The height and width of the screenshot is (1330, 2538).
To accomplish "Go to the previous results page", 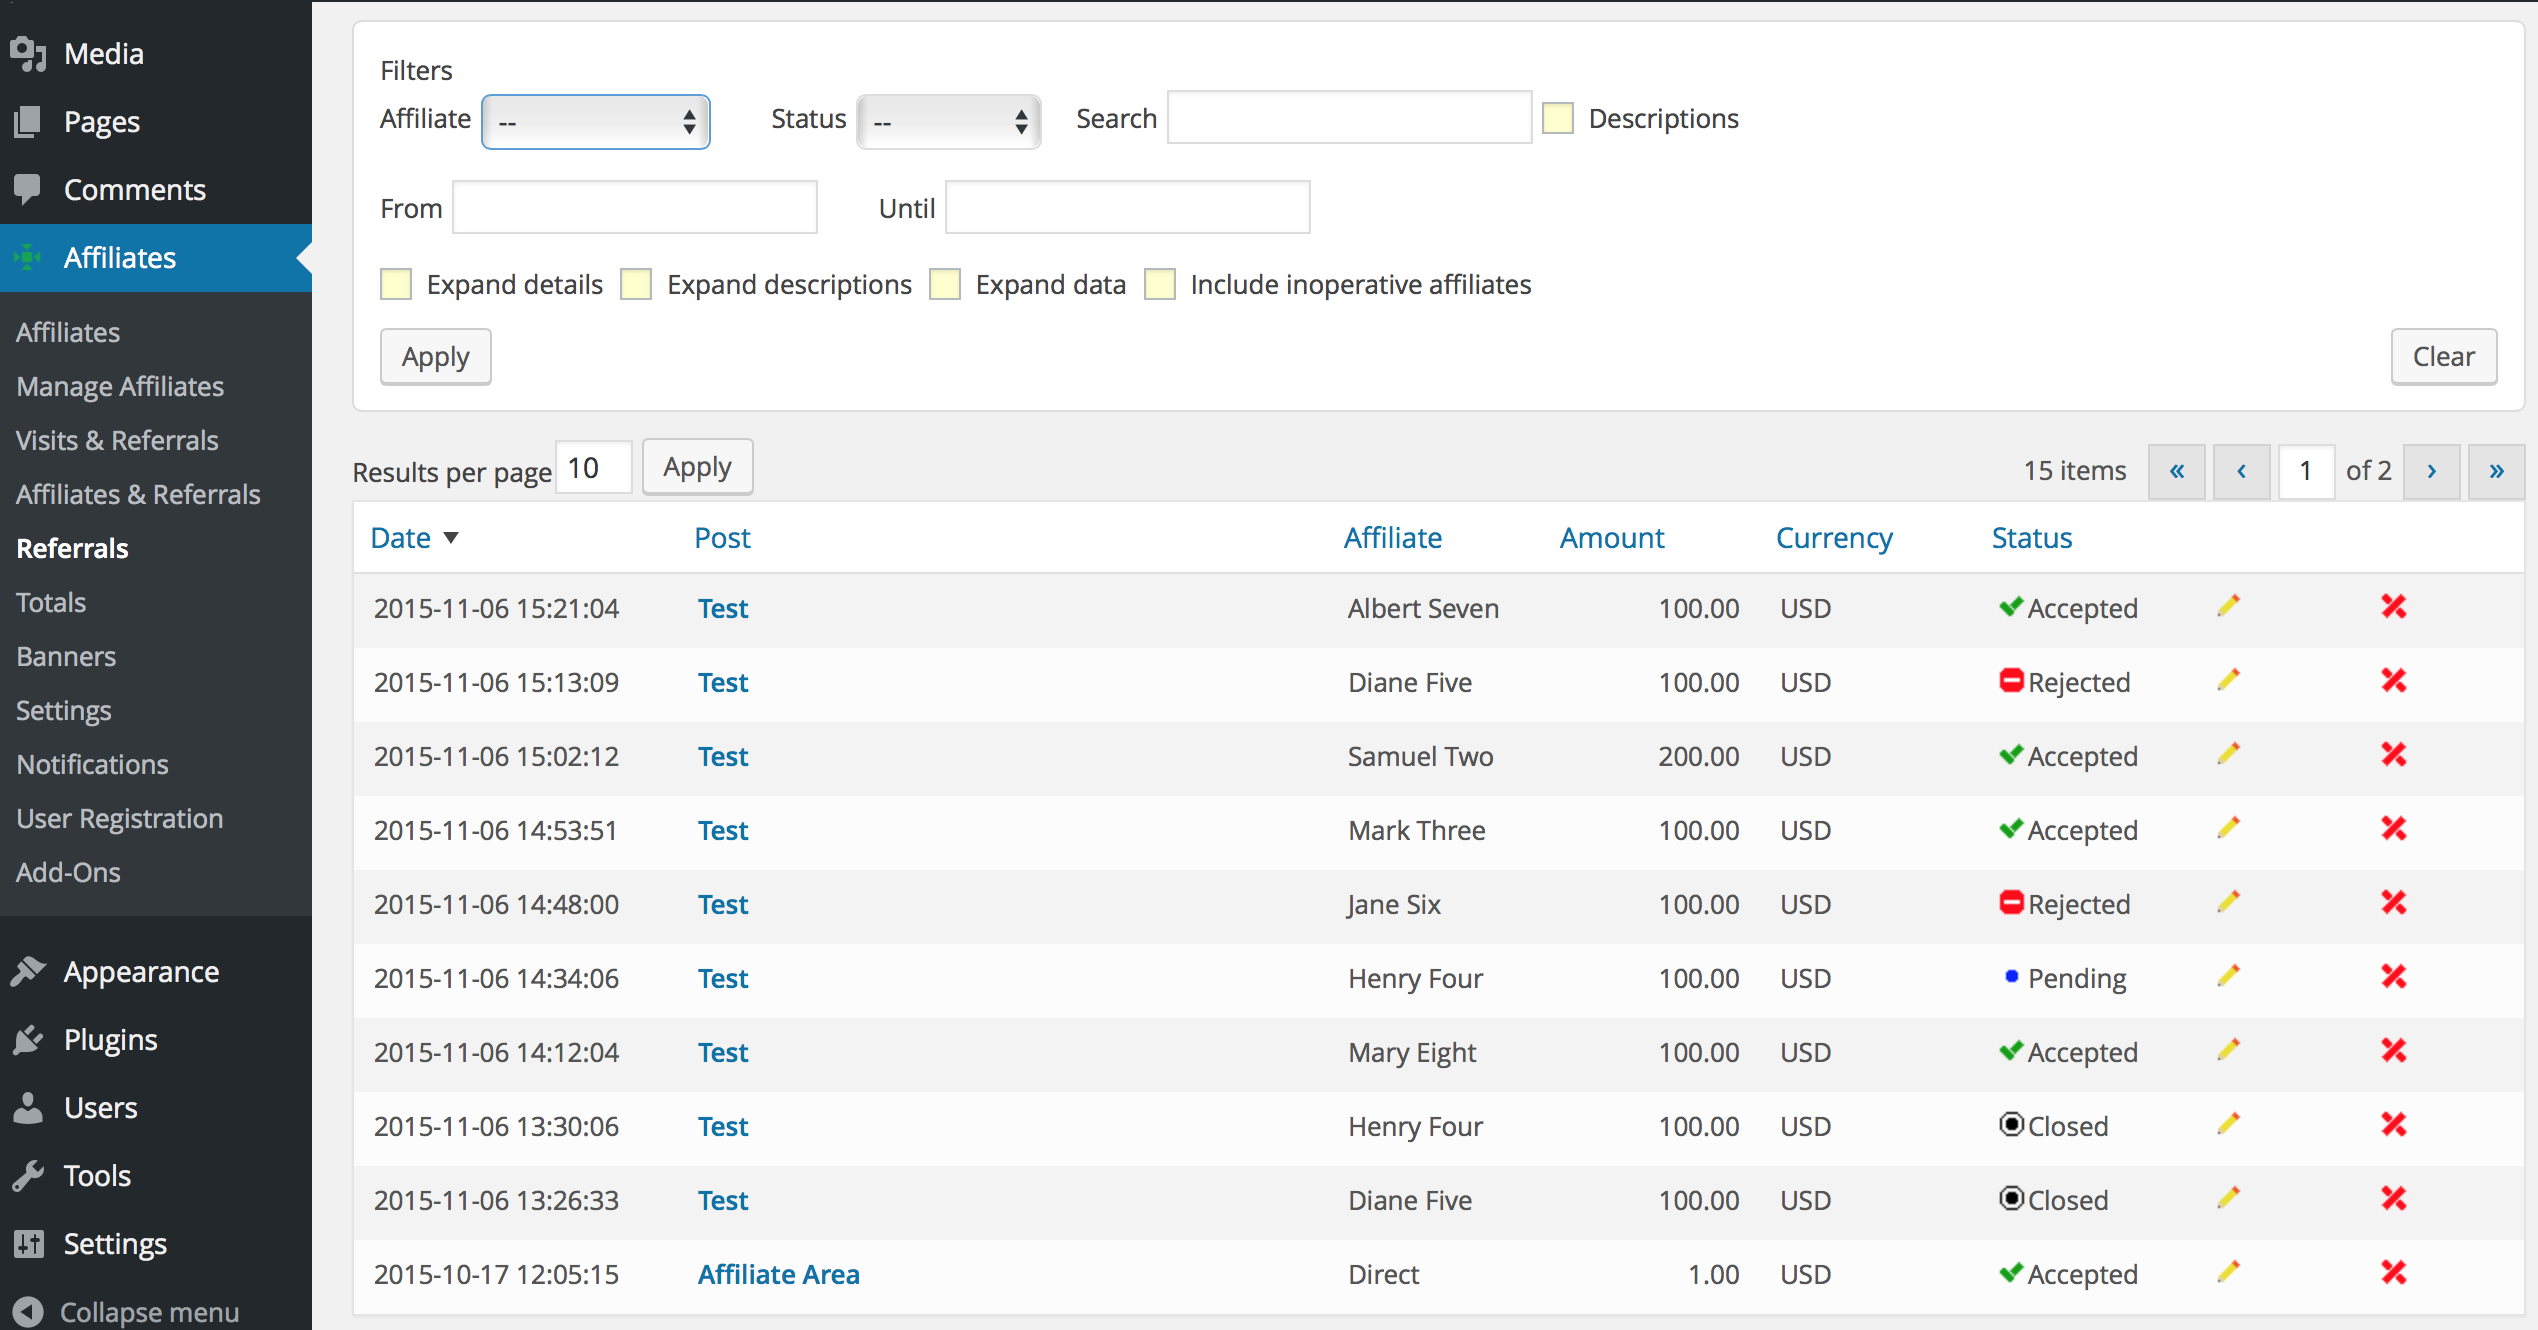I will coord(2242,471).
